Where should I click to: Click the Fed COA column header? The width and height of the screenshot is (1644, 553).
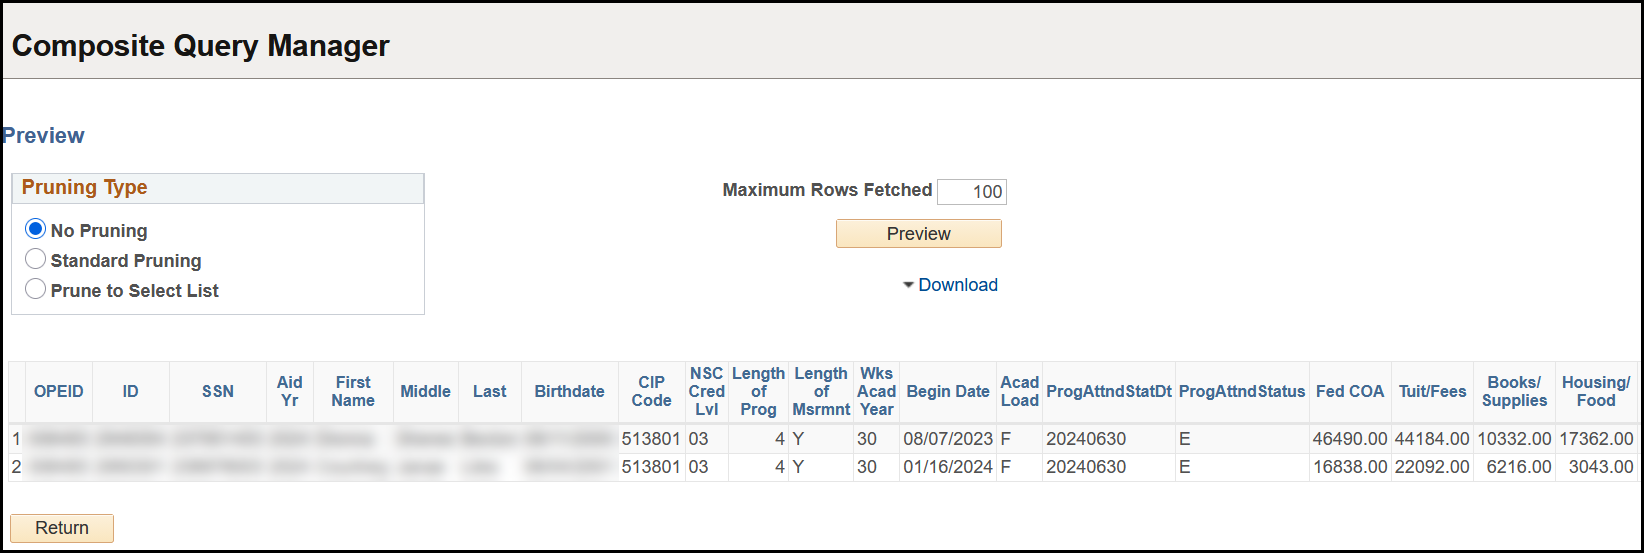tap(1349, 392)
